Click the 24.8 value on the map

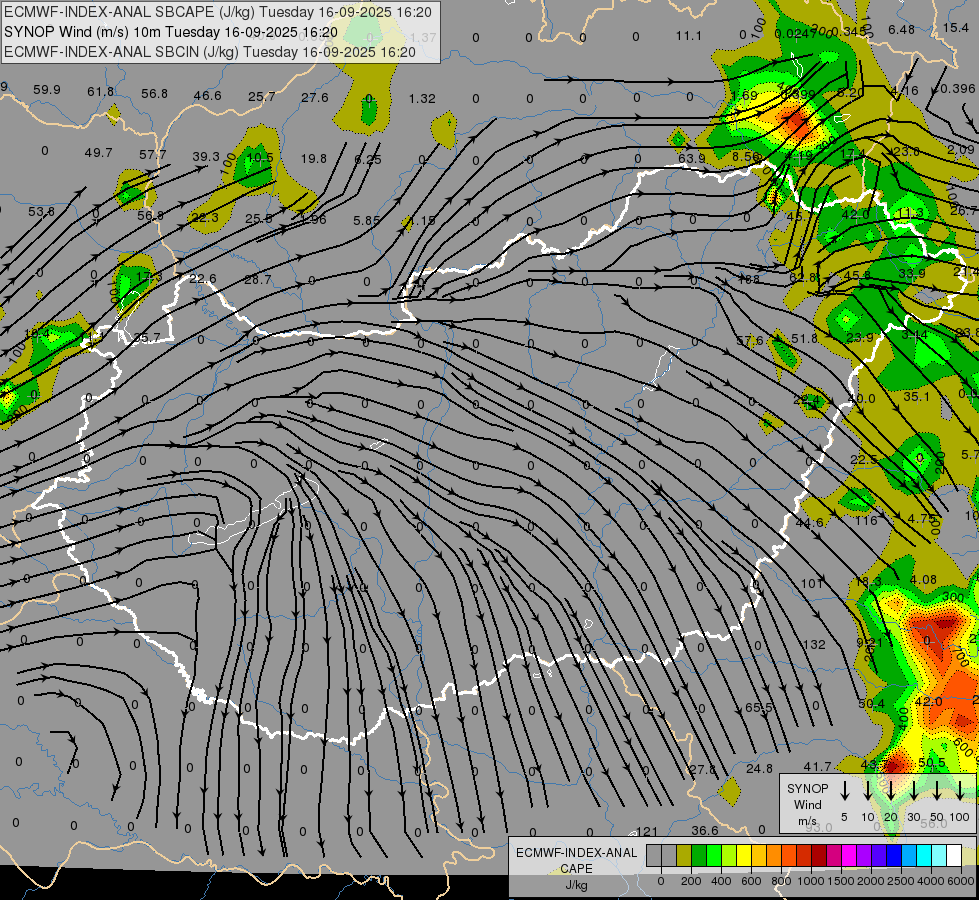[x=759, y=768]
